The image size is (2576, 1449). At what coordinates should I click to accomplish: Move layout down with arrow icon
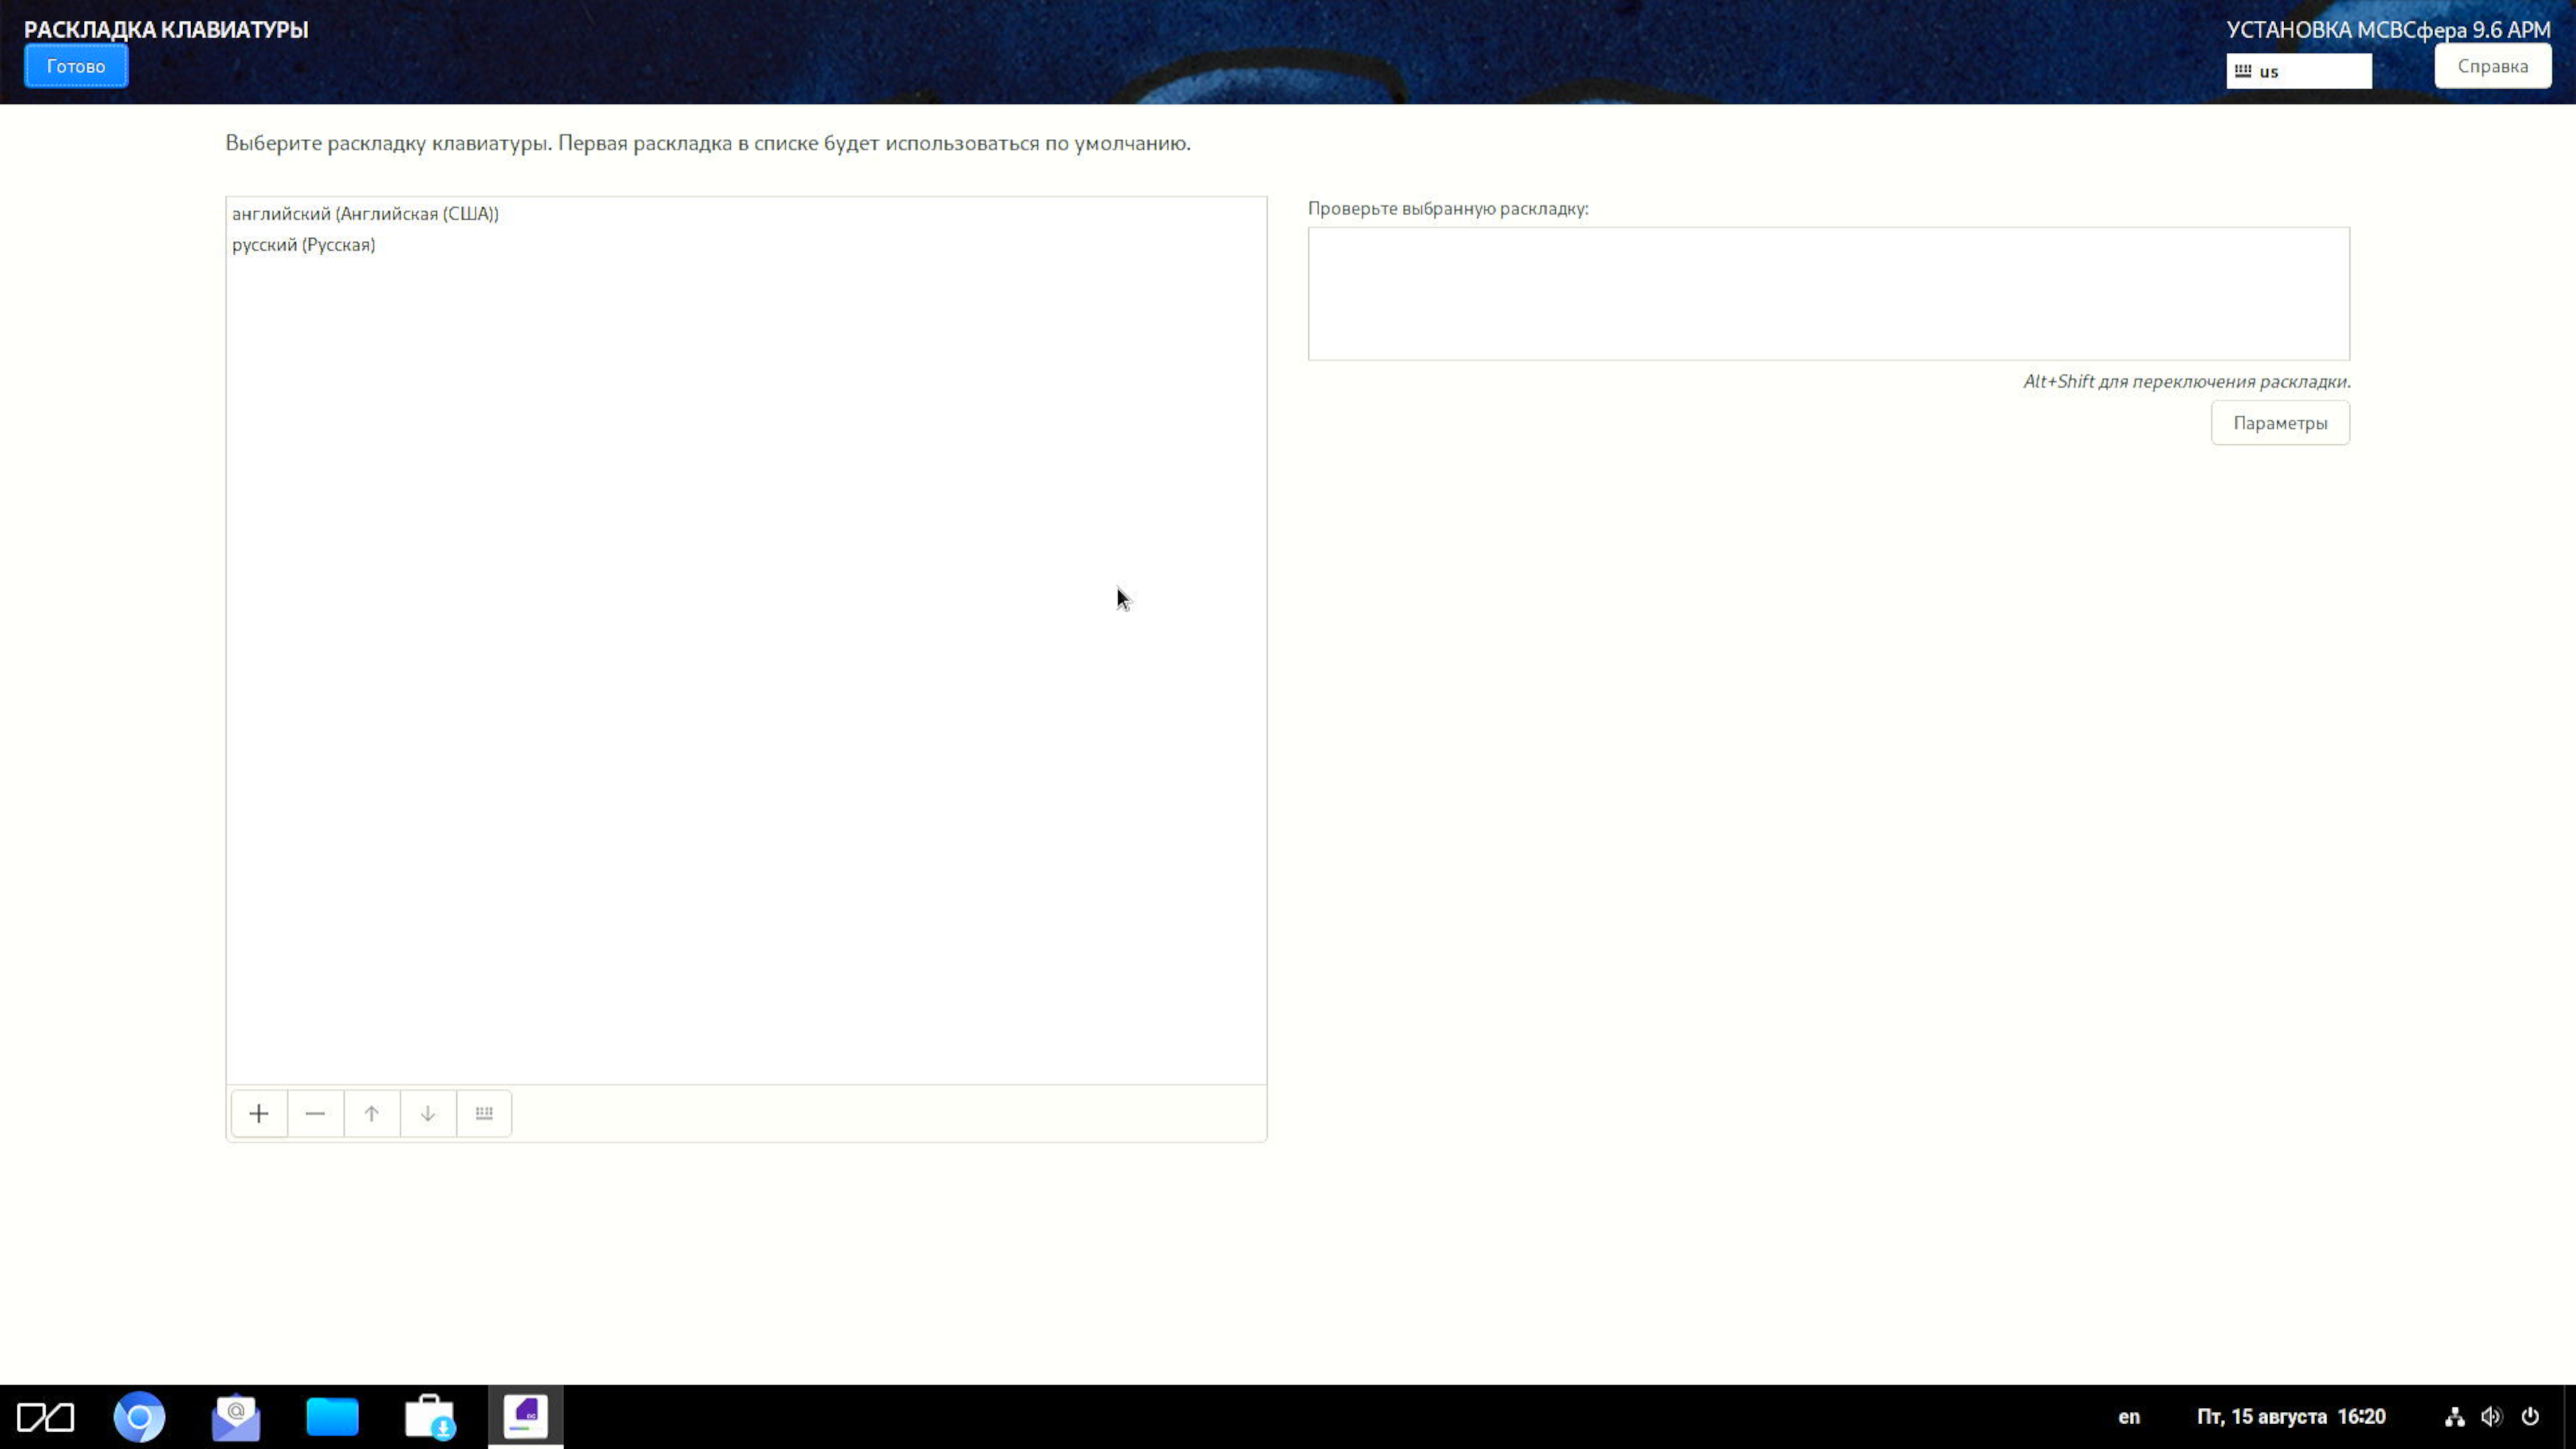pos(428,1113)
